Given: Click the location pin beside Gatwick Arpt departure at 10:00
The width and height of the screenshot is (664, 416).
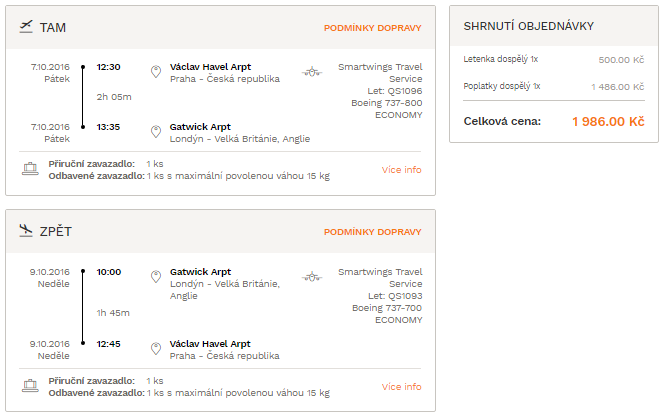Looking at the screenshot, I should click(x=156, y=277).
